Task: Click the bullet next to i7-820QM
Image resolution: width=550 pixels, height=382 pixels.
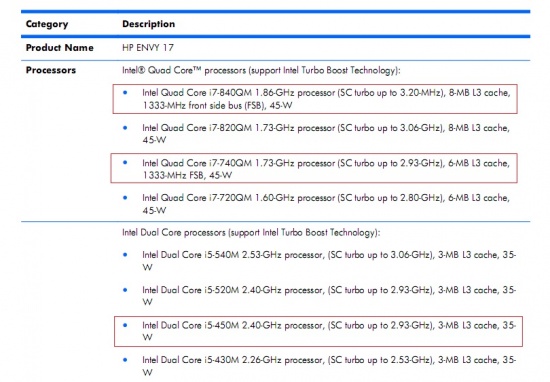Action: 125,128
